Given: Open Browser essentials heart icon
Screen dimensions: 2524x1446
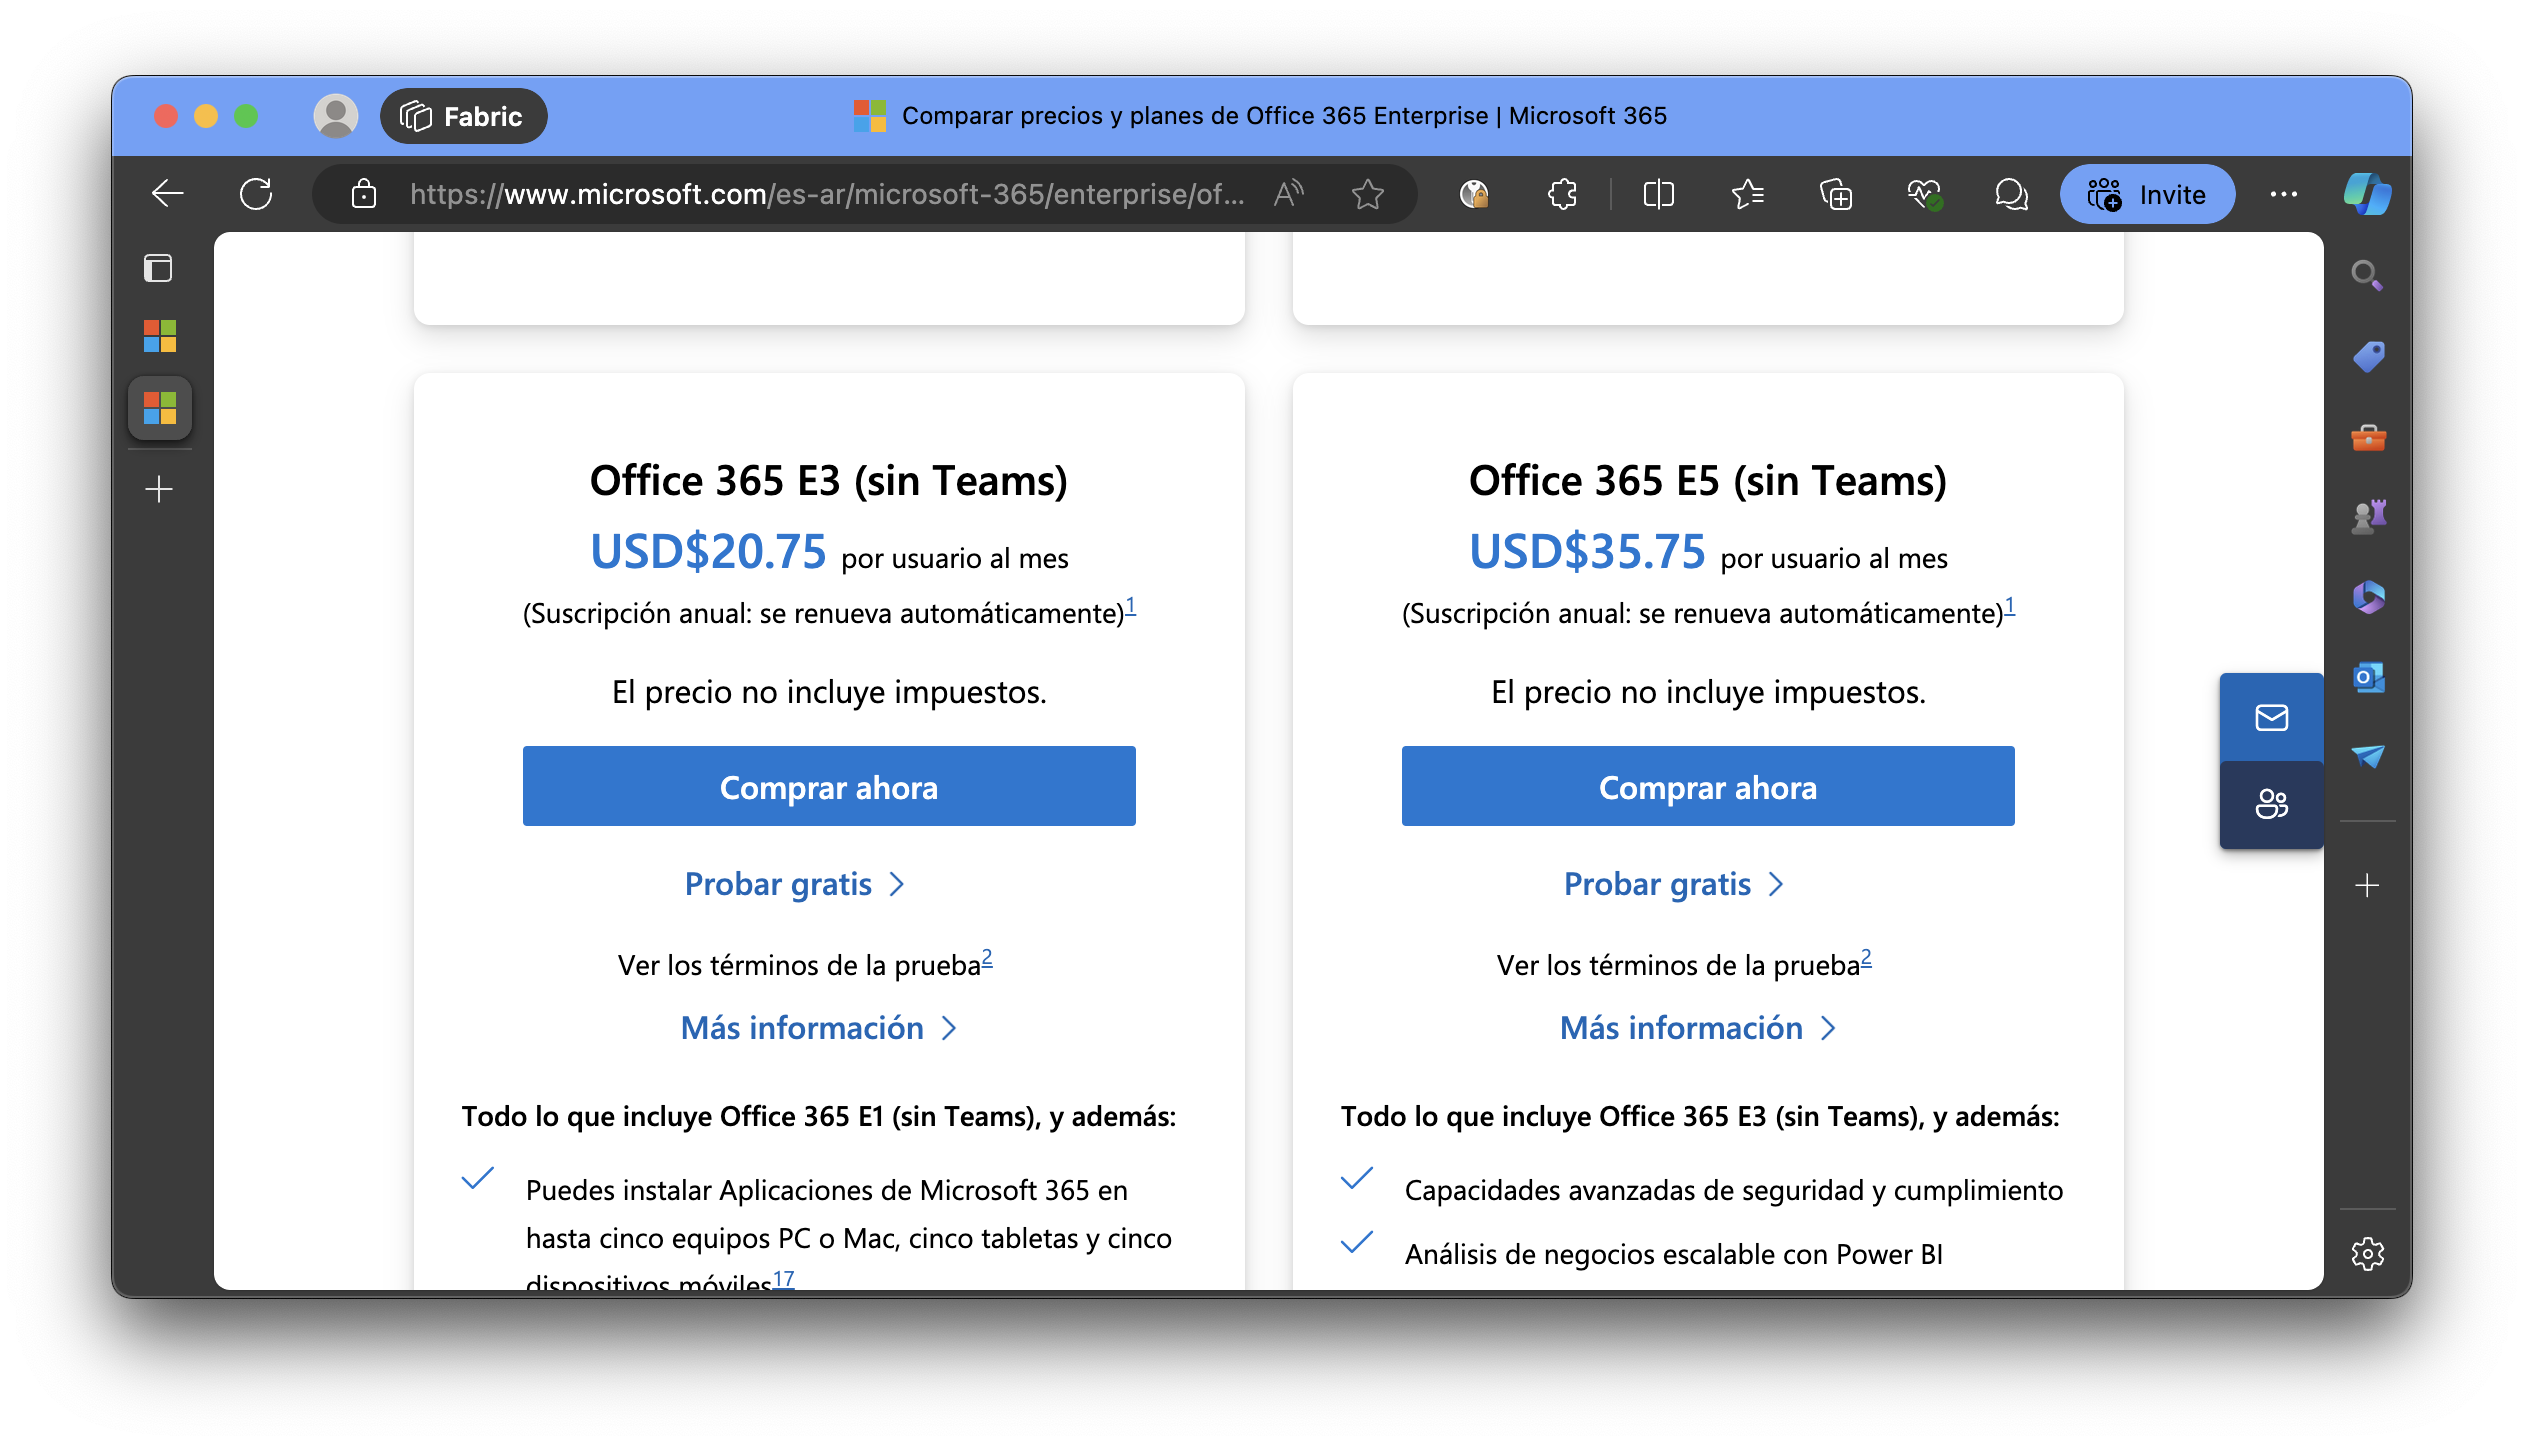Looking at the screenshot, I should (1924, 193).
